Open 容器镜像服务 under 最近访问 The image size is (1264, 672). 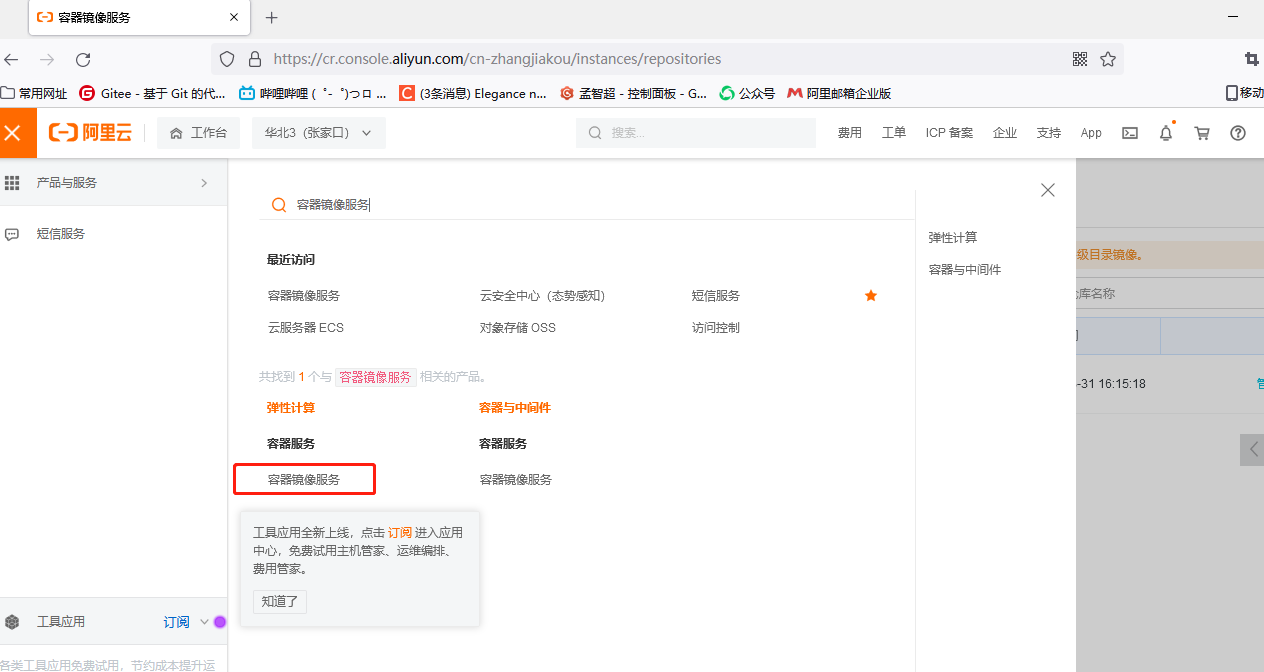coord(304,296)
